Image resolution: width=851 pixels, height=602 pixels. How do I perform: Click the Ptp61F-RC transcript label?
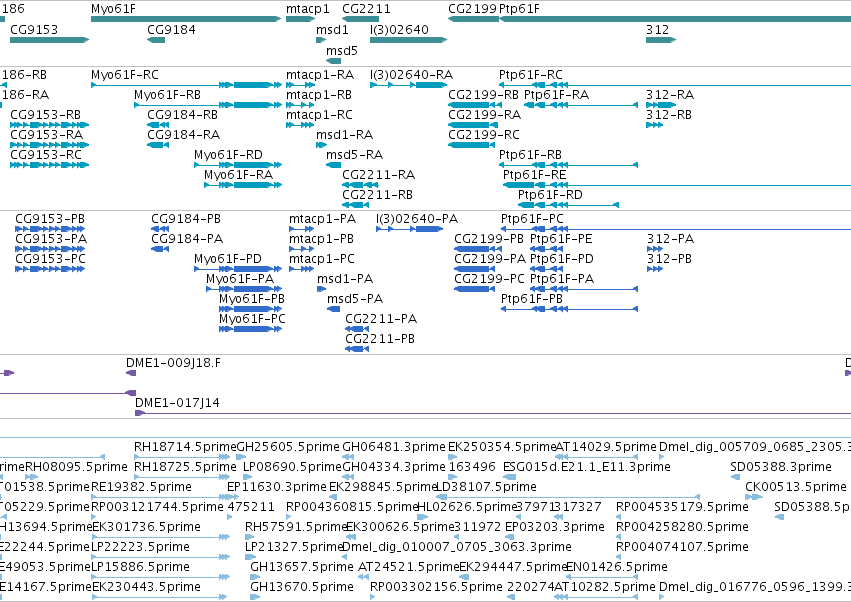(531, 75)
